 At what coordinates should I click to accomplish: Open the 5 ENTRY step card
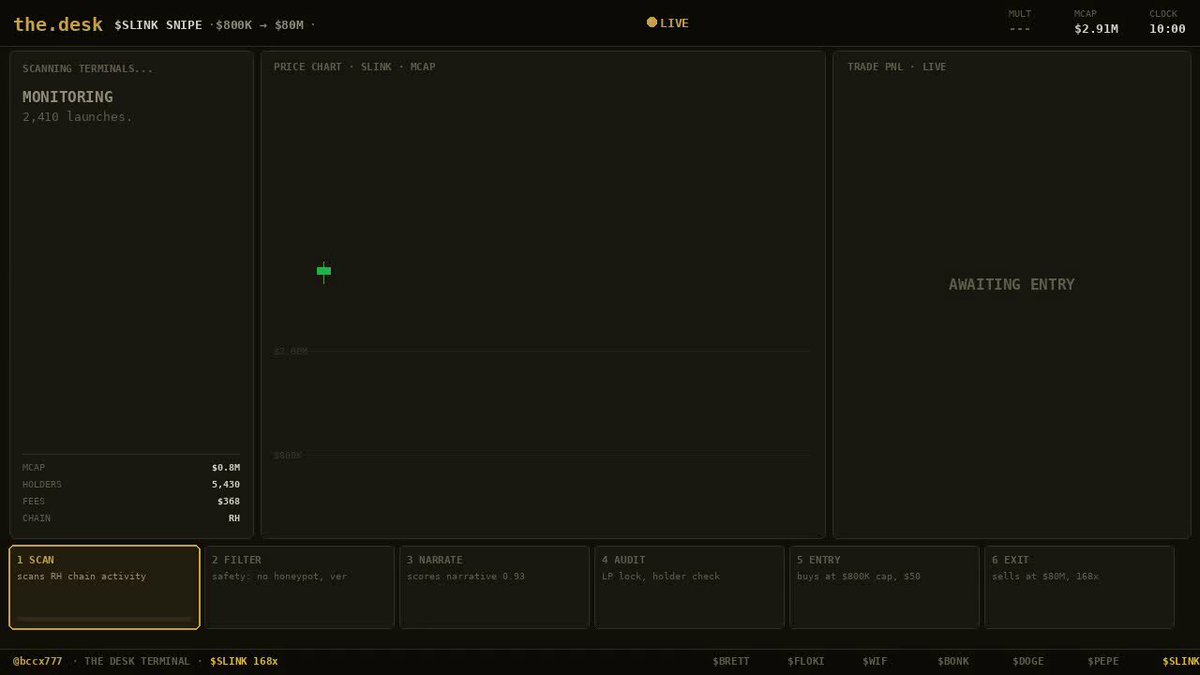[884, 587]
